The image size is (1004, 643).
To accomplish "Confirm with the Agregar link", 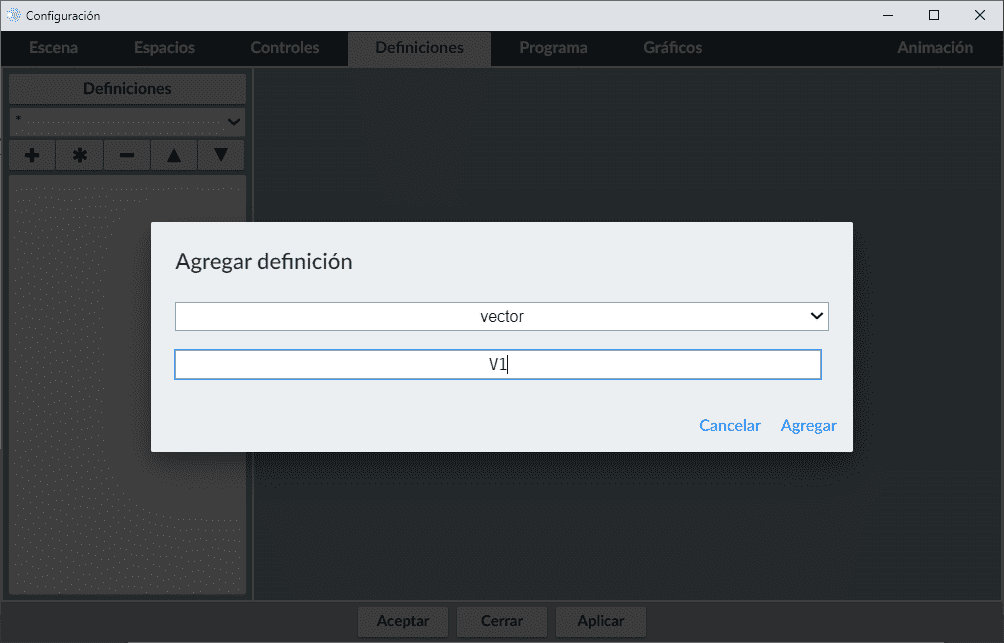I will tap(808, 425).
